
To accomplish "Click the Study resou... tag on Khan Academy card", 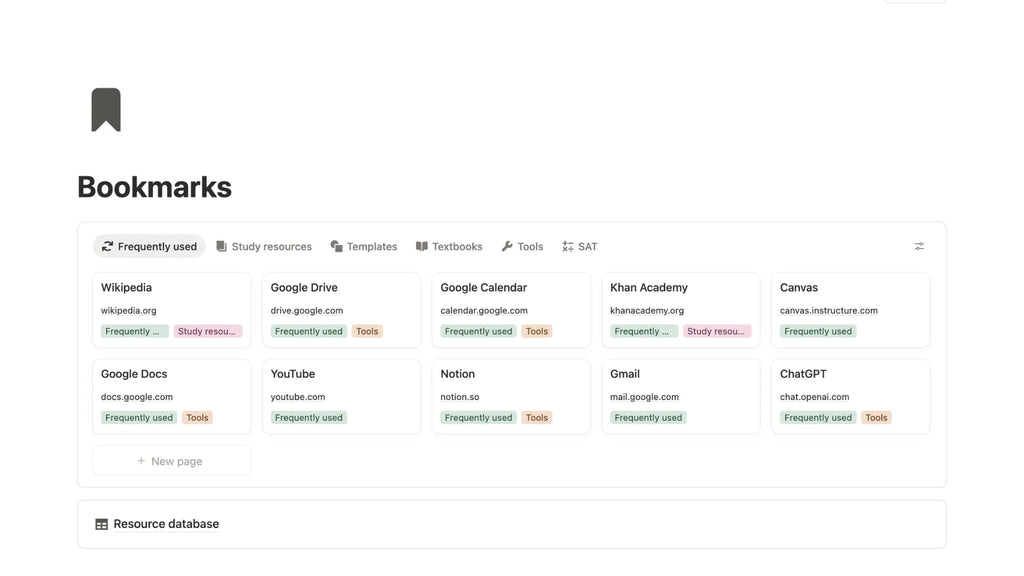I will pos(717,331).
